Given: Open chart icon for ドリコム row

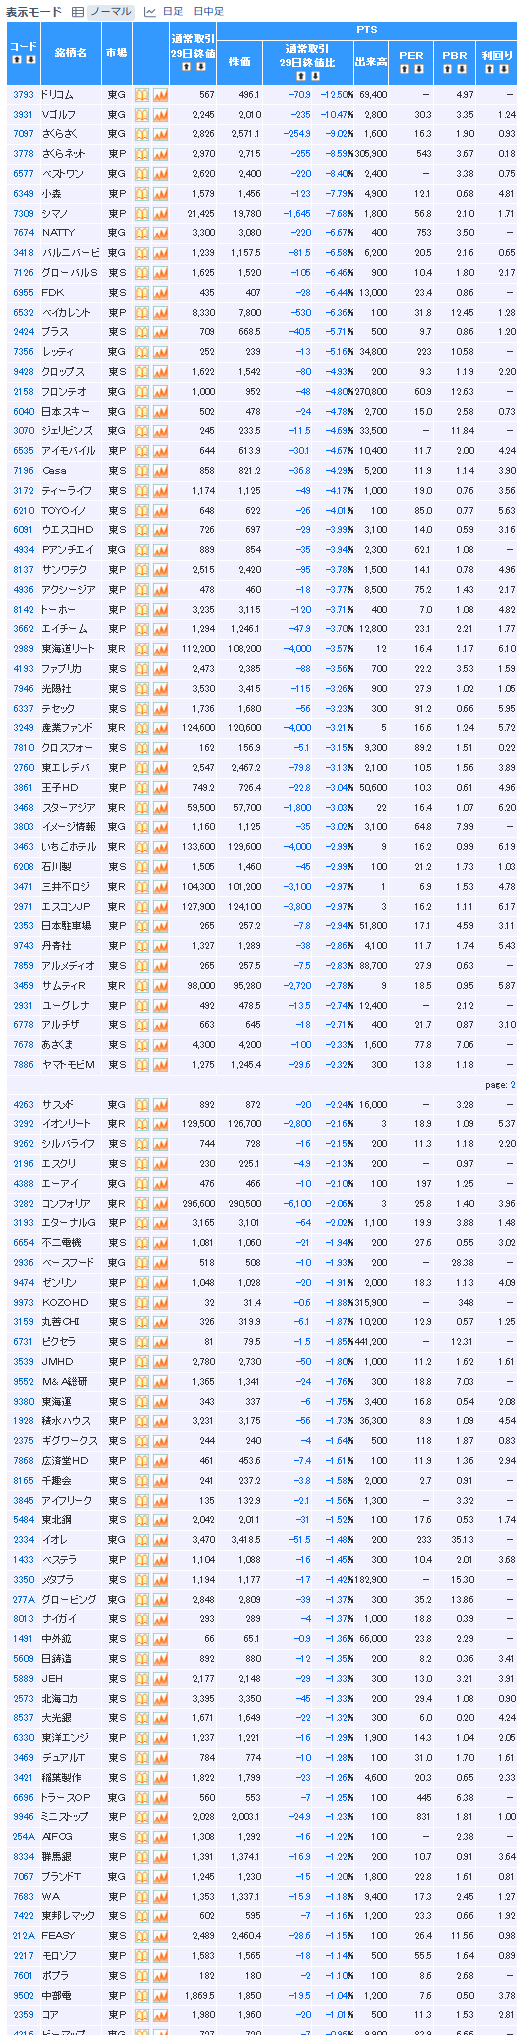Looking at the screenshot, I should [160, 95].
